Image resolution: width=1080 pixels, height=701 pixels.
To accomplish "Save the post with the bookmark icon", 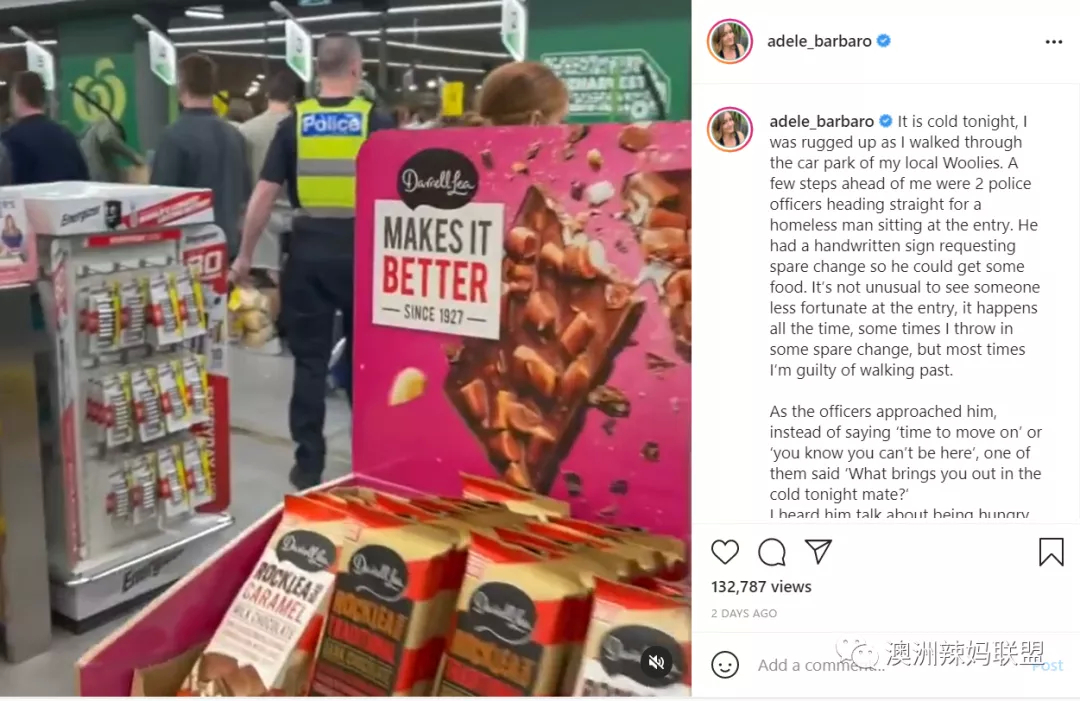I will point(1051,552).
